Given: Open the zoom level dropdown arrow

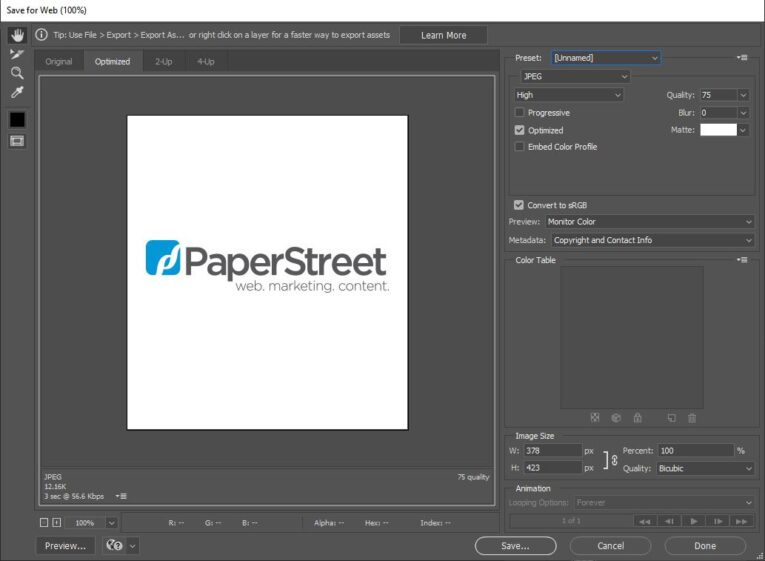Looking at the screenshot, I should 112,522.
